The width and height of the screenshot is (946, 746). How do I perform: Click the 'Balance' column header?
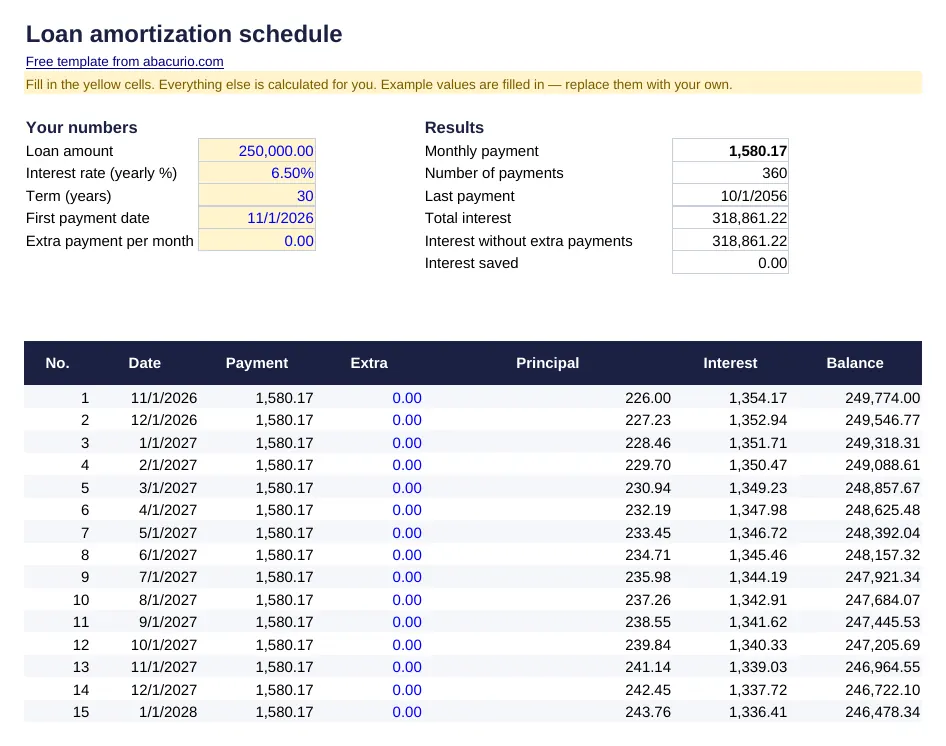855,363
